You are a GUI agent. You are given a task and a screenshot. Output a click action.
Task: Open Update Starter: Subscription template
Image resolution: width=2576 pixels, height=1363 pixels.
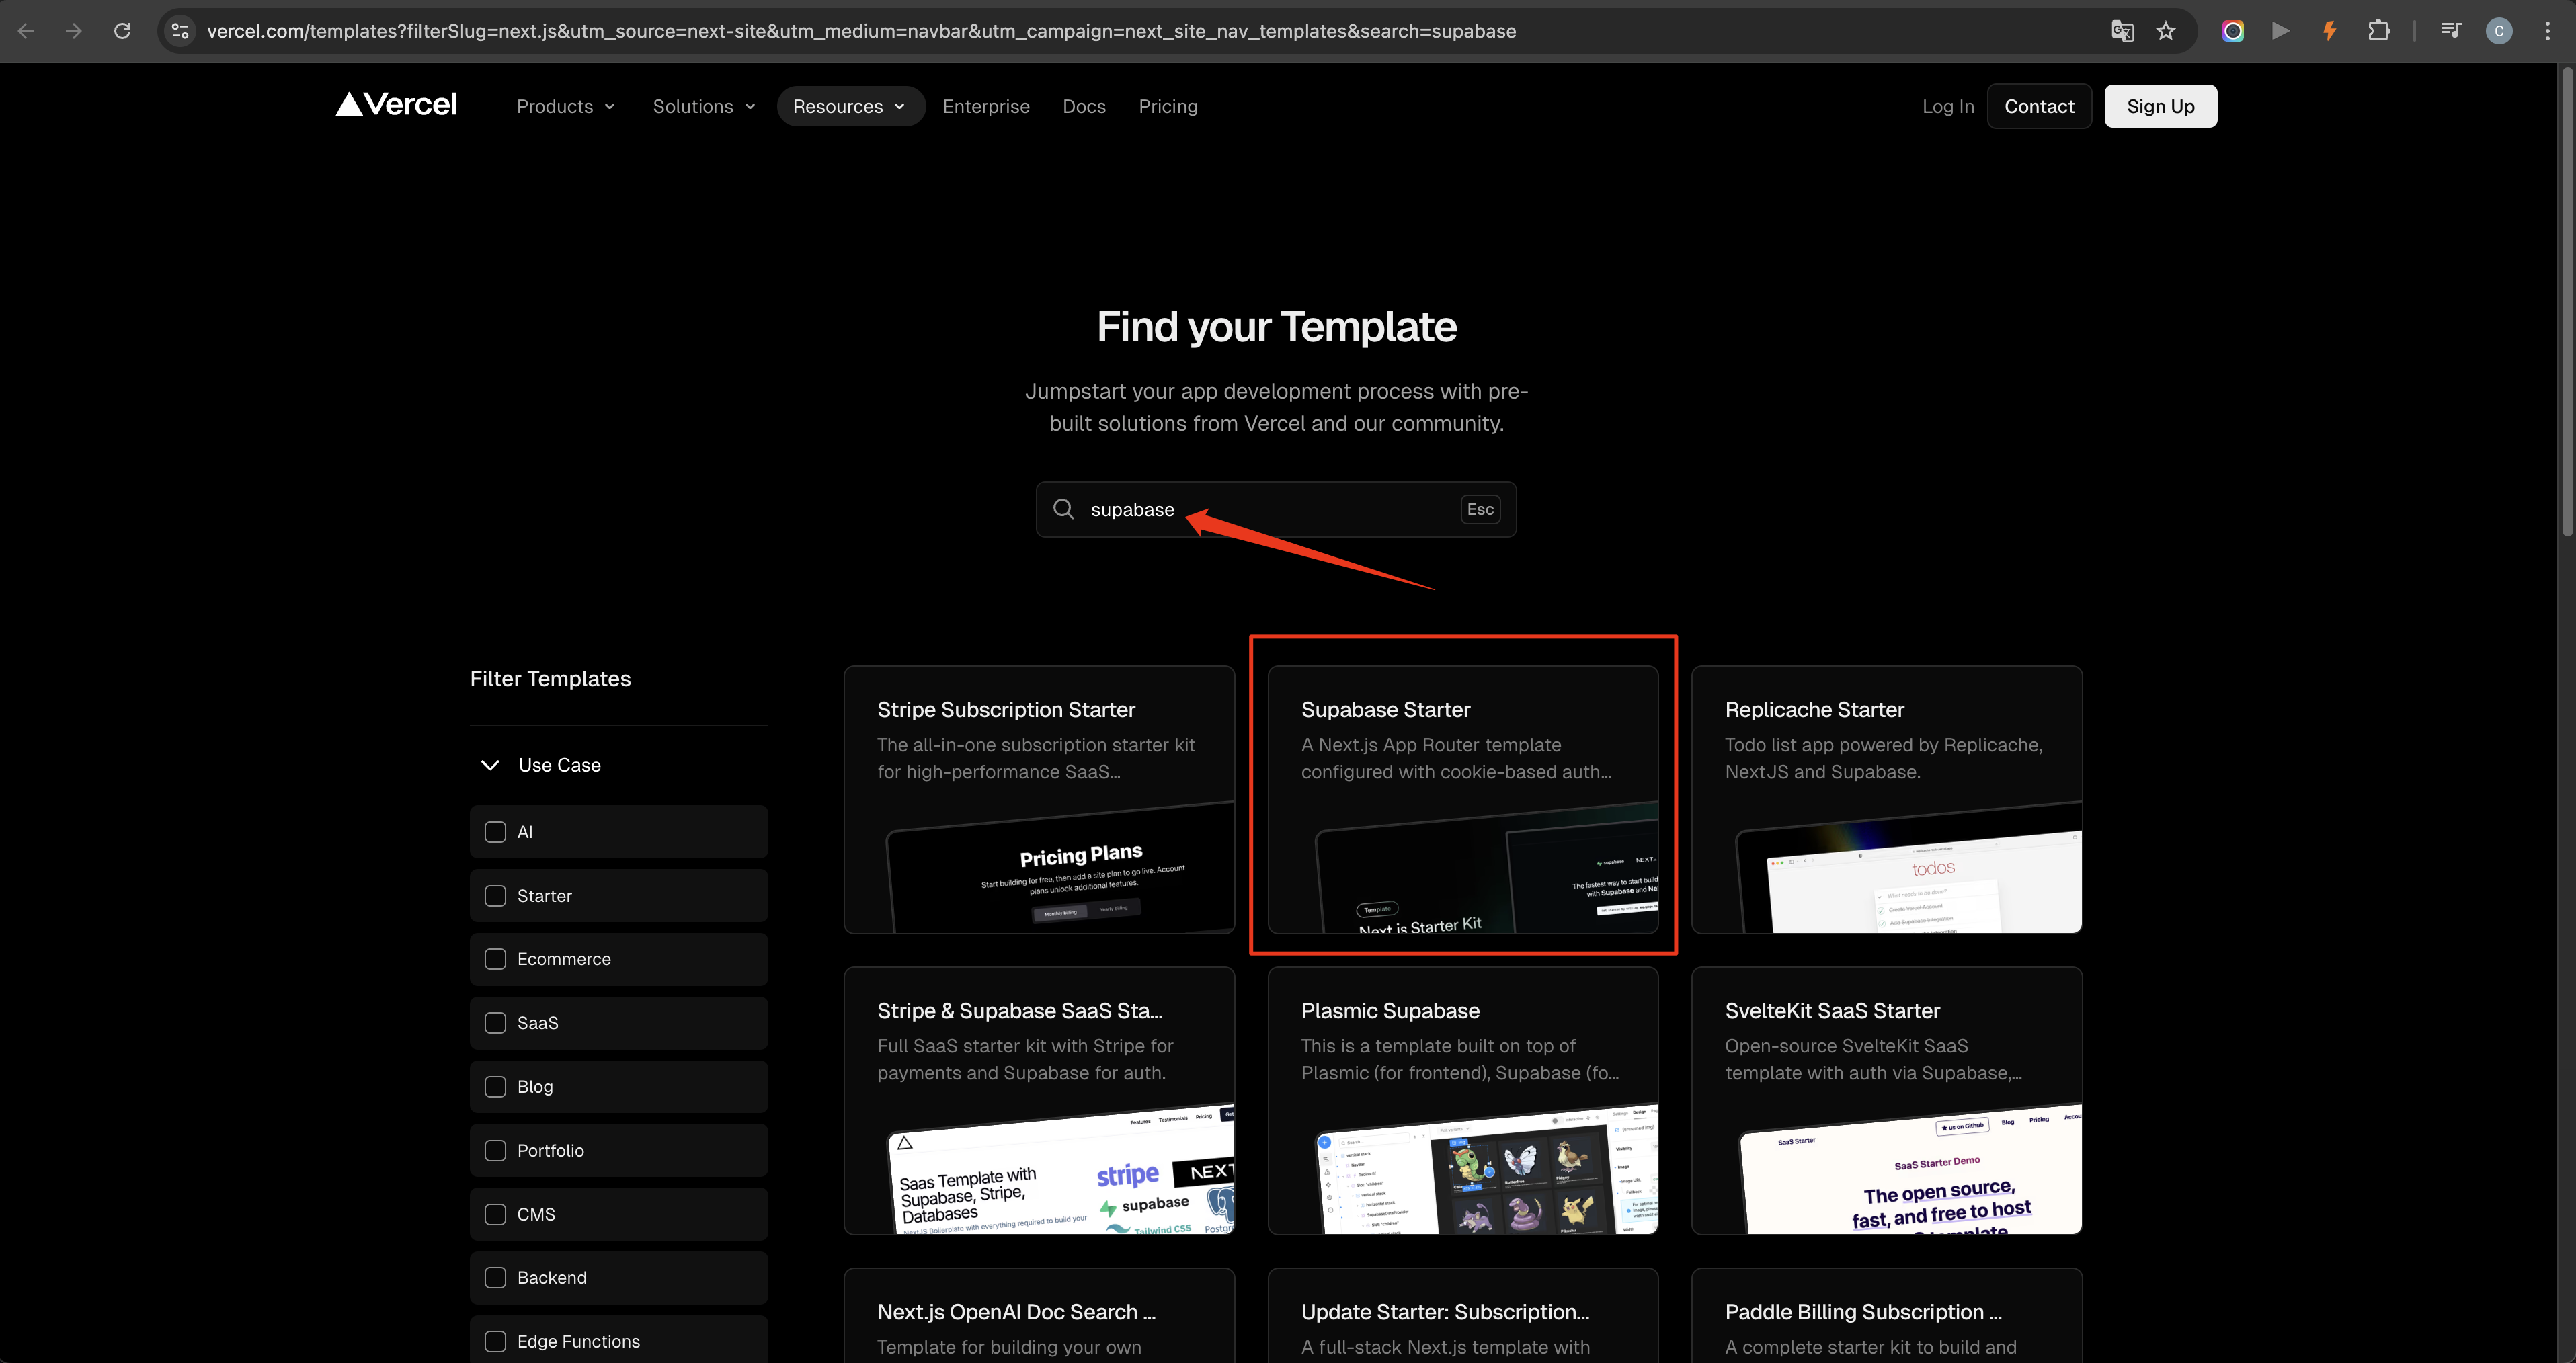(1463, 1316)
